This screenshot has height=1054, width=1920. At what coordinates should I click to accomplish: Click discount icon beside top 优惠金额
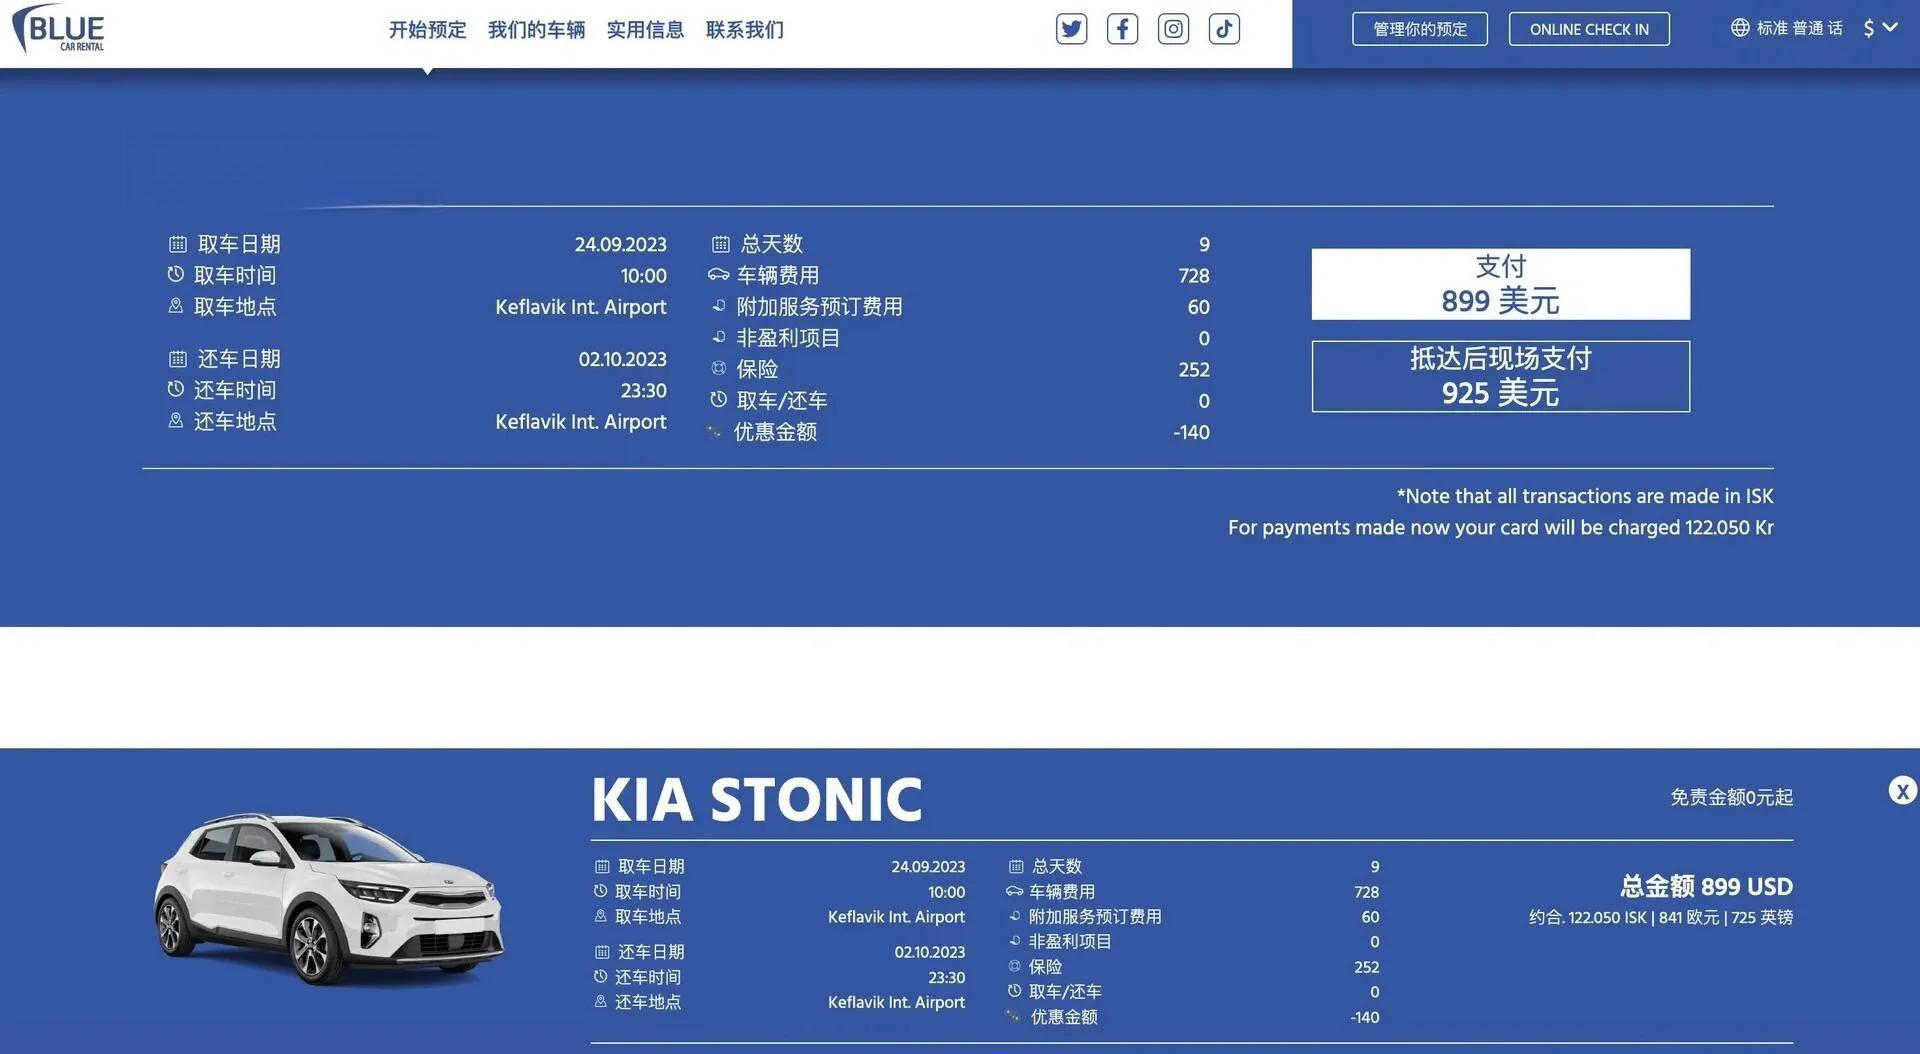pyautogui.click(x=715, y=432)
